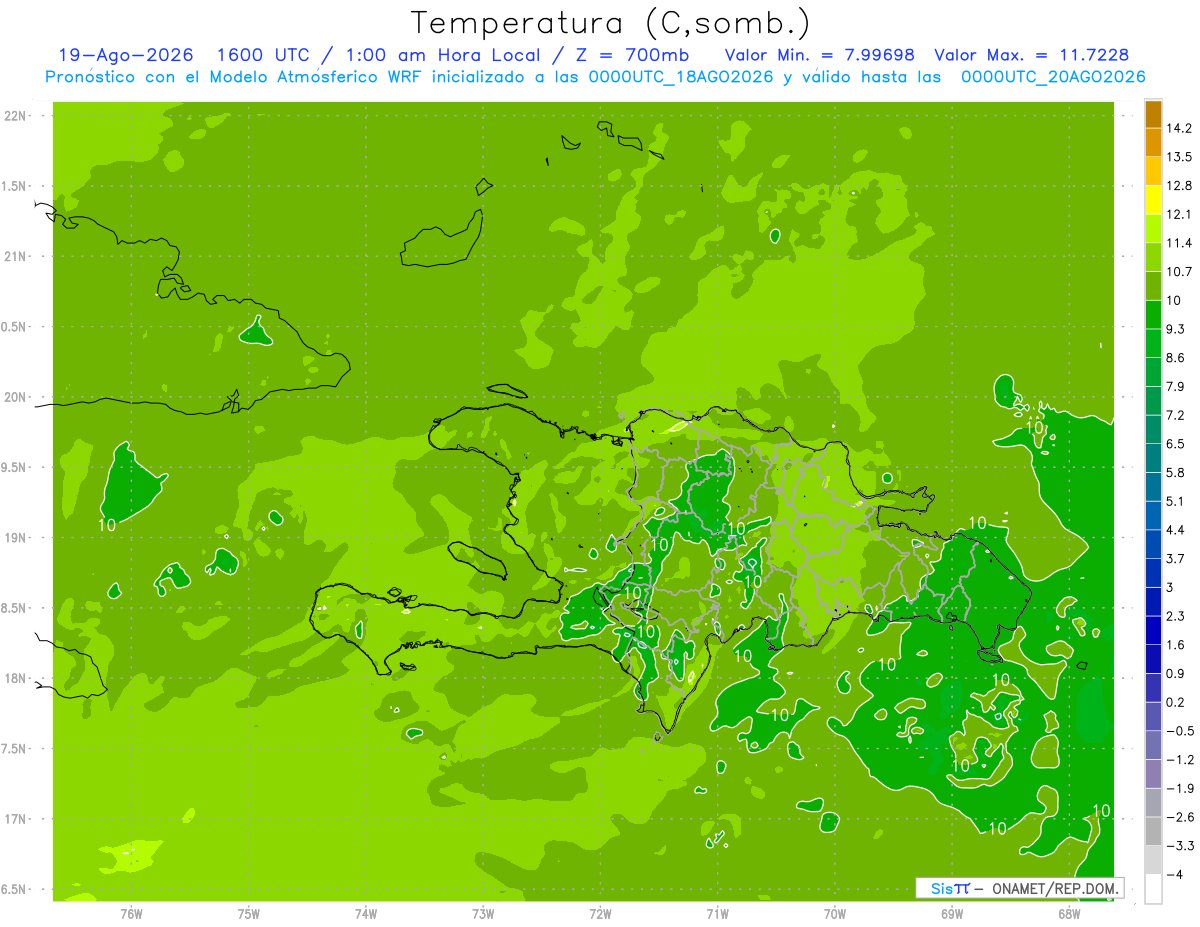Screen dimensions: 1200x927
Task: Pick the green swatch between 9.3 and 10
Action: 1153,315
